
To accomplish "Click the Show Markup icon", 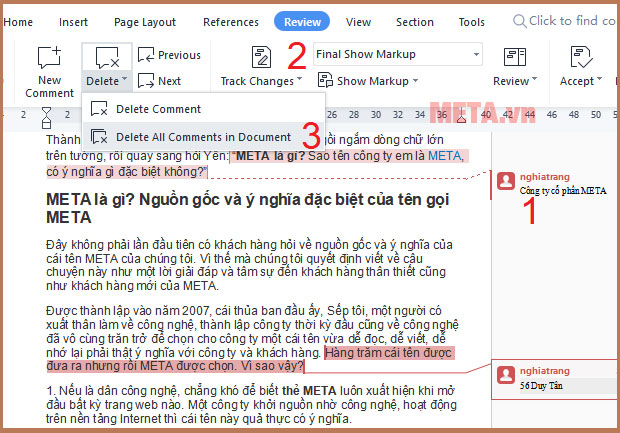I will 325,80.
